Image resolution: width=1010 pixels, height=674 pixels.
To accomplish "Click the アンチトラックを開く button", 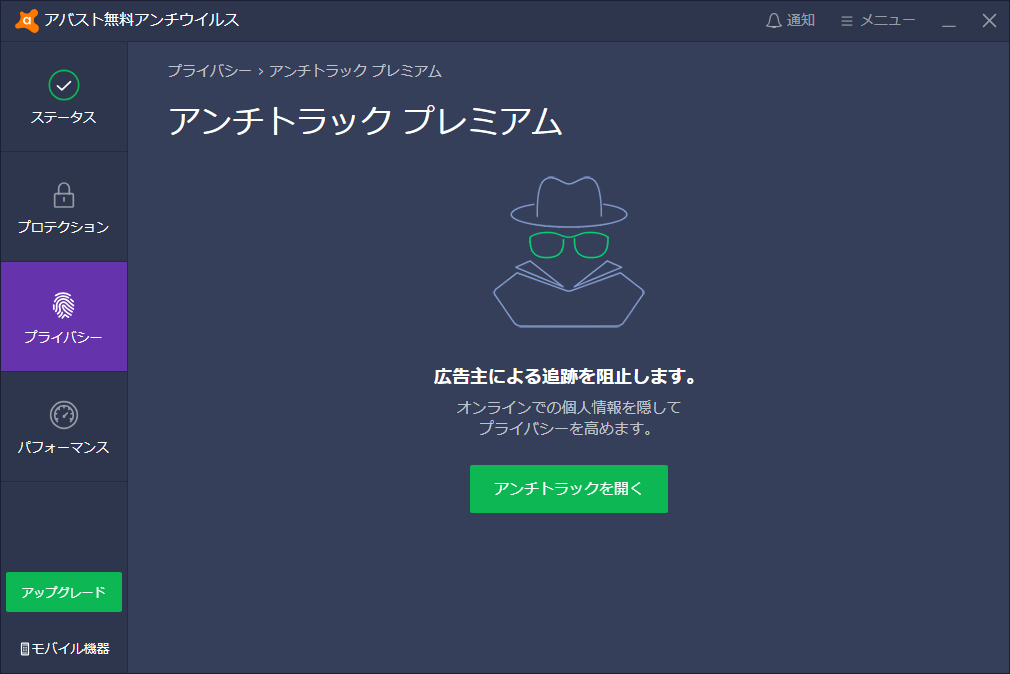I will pos(568,489).
